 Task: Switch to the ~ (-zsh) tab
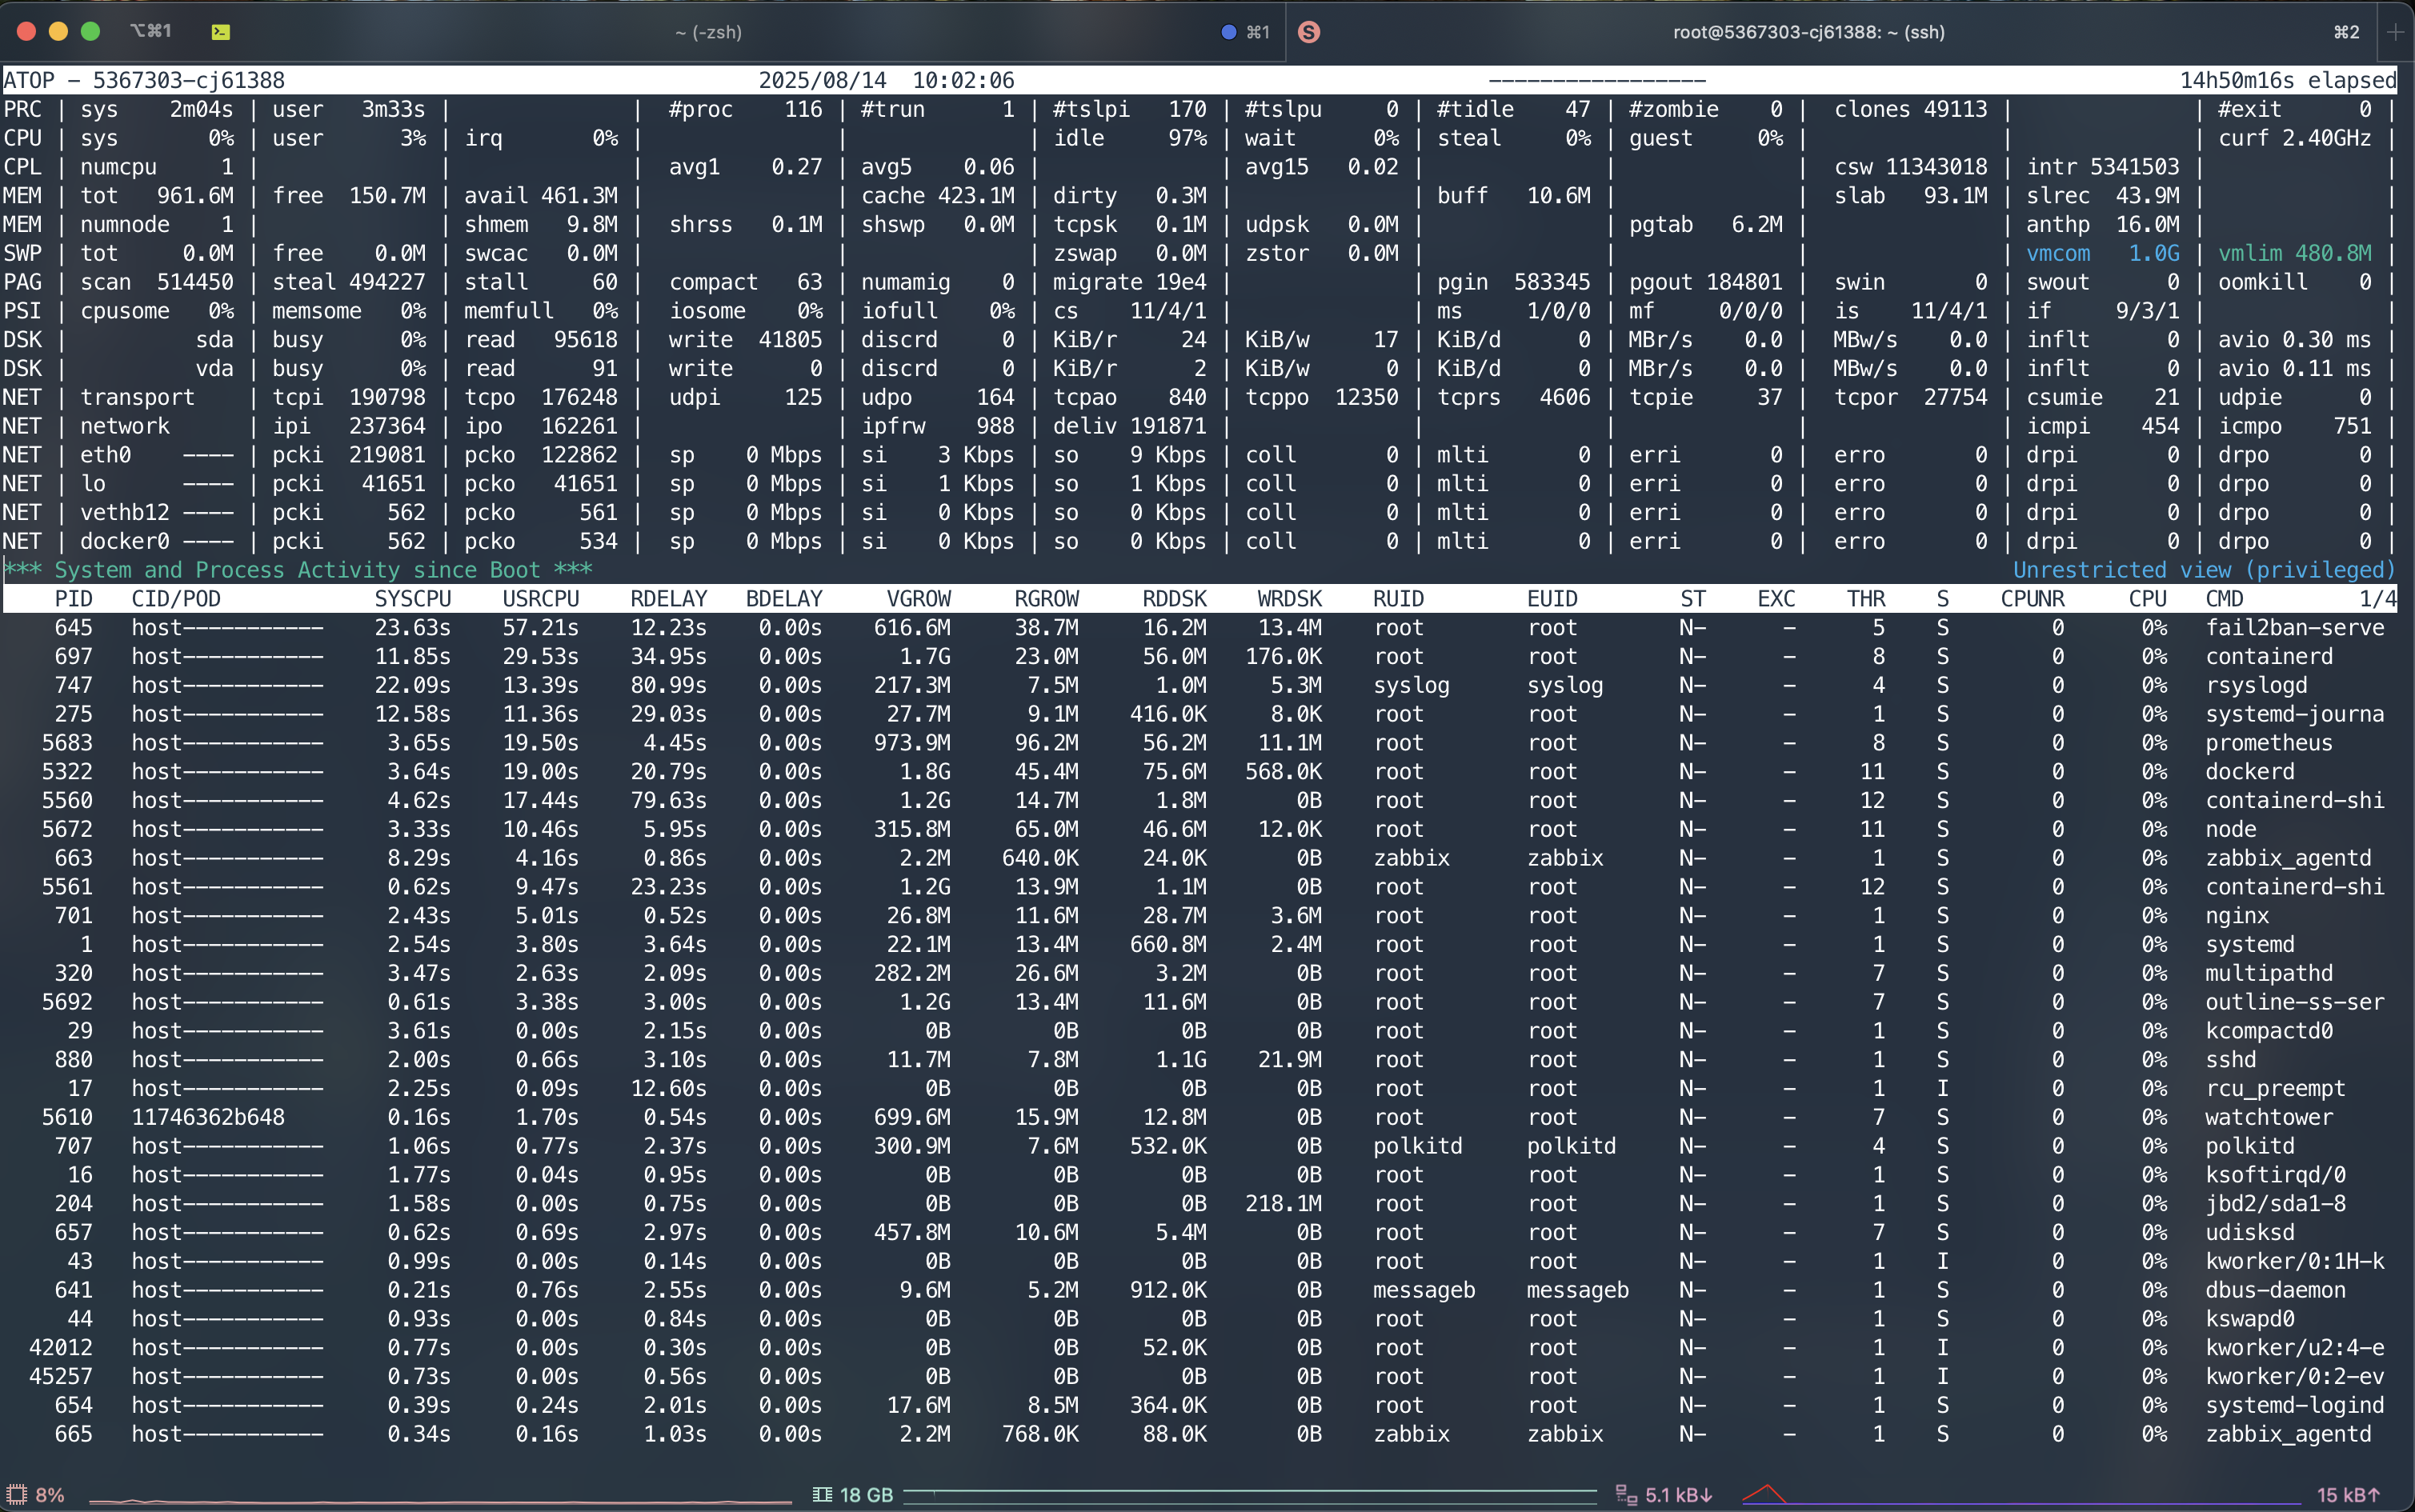click(x=708, y=32)
